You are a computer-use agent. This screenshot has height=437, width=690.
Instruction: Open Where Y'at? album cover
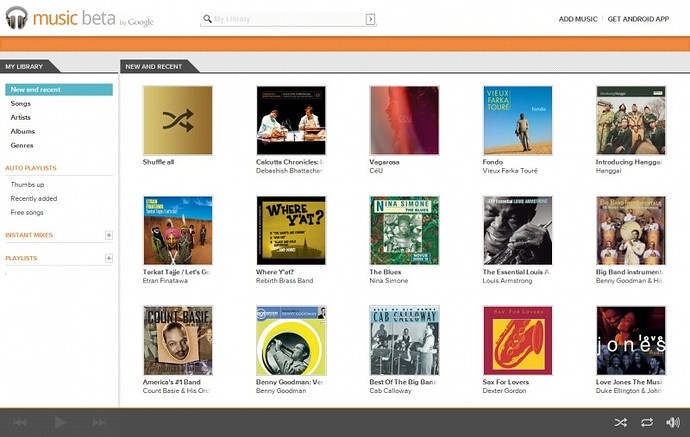click(291, 231)
